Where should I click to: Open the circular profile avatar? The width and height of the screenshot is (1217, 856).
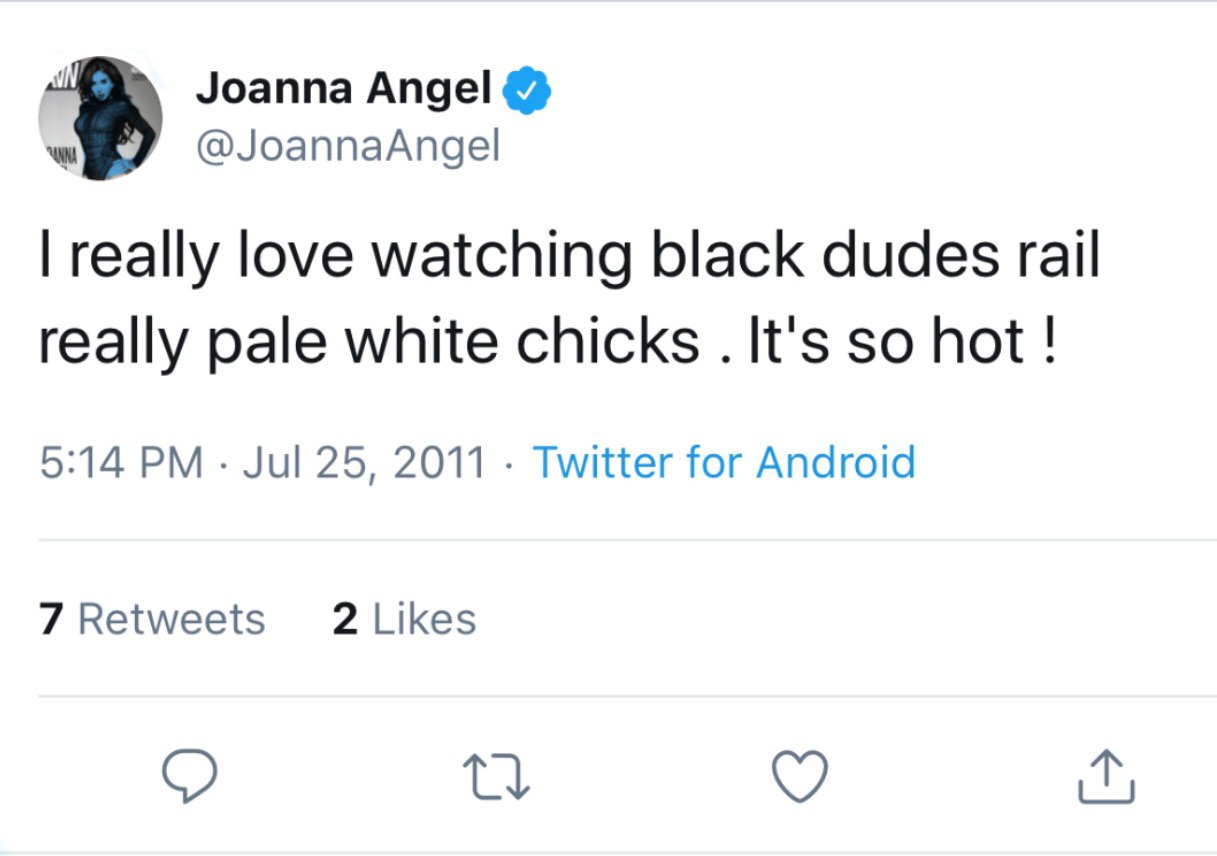tap(100, 118)
